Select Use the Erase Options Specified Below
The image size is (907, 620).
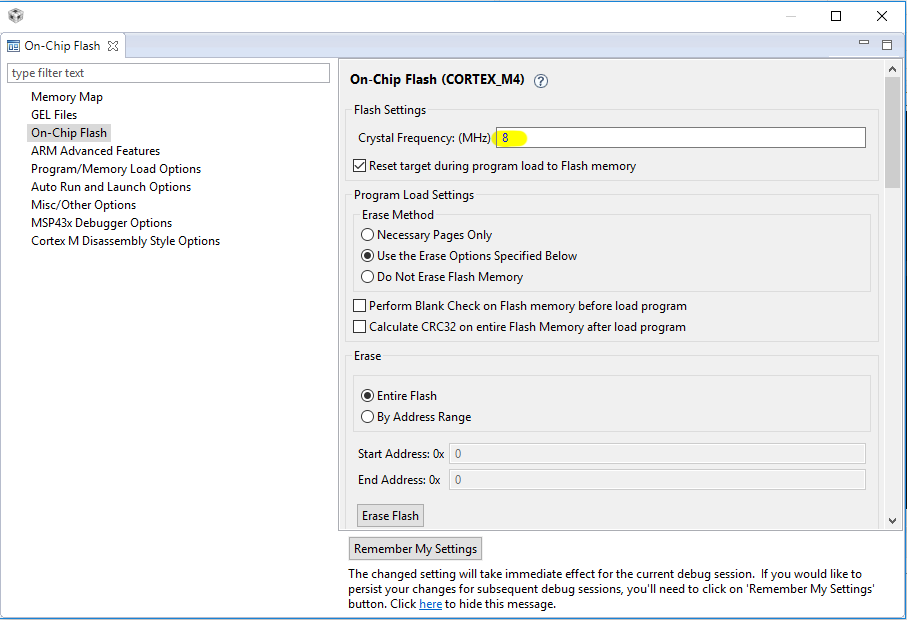click(367, 256)
